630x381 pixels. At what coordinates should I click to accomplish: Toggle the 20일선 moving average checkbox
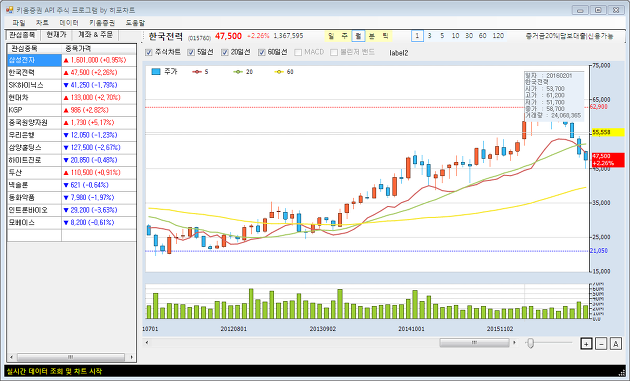pyautogui.click(x=225, y=52)
